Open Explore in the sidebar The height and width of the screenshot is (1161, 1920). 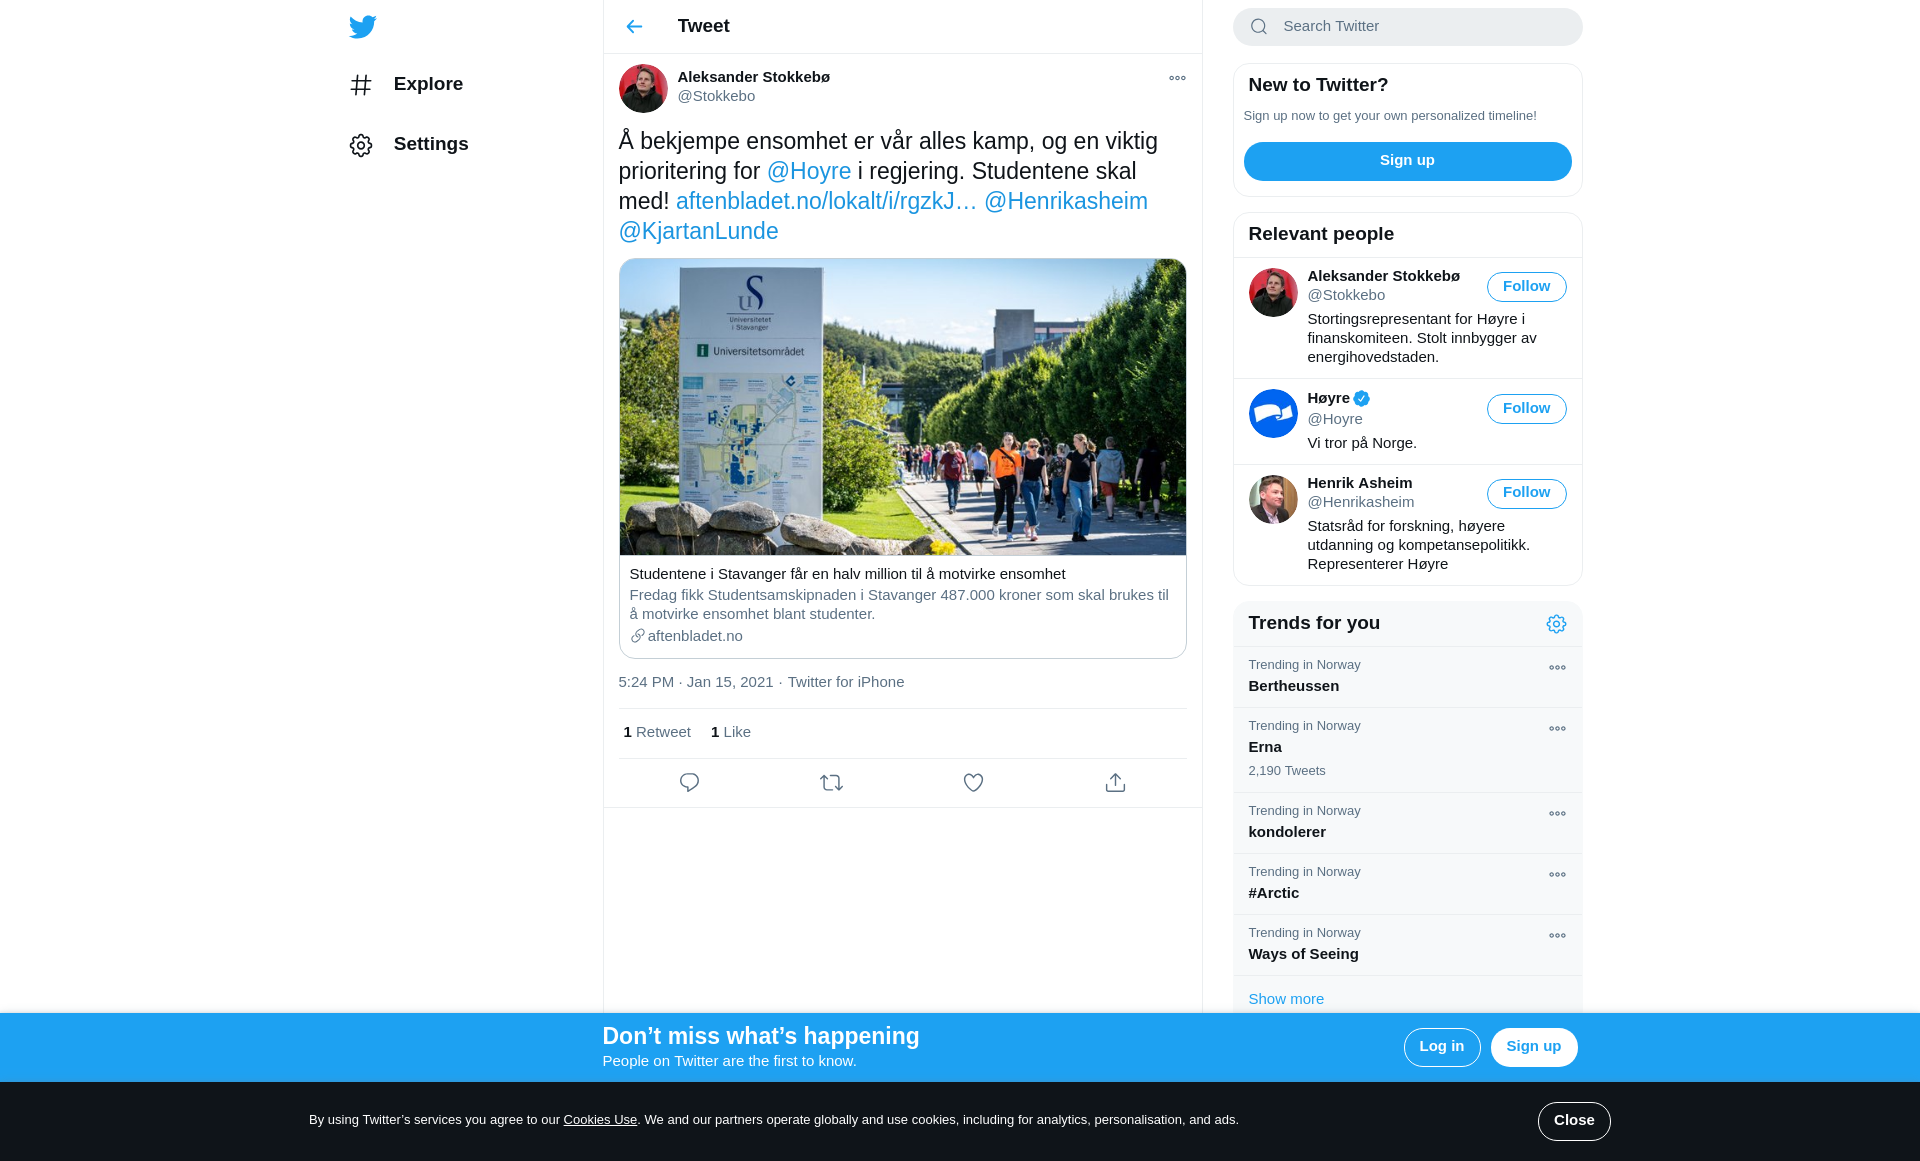(427, 85)
